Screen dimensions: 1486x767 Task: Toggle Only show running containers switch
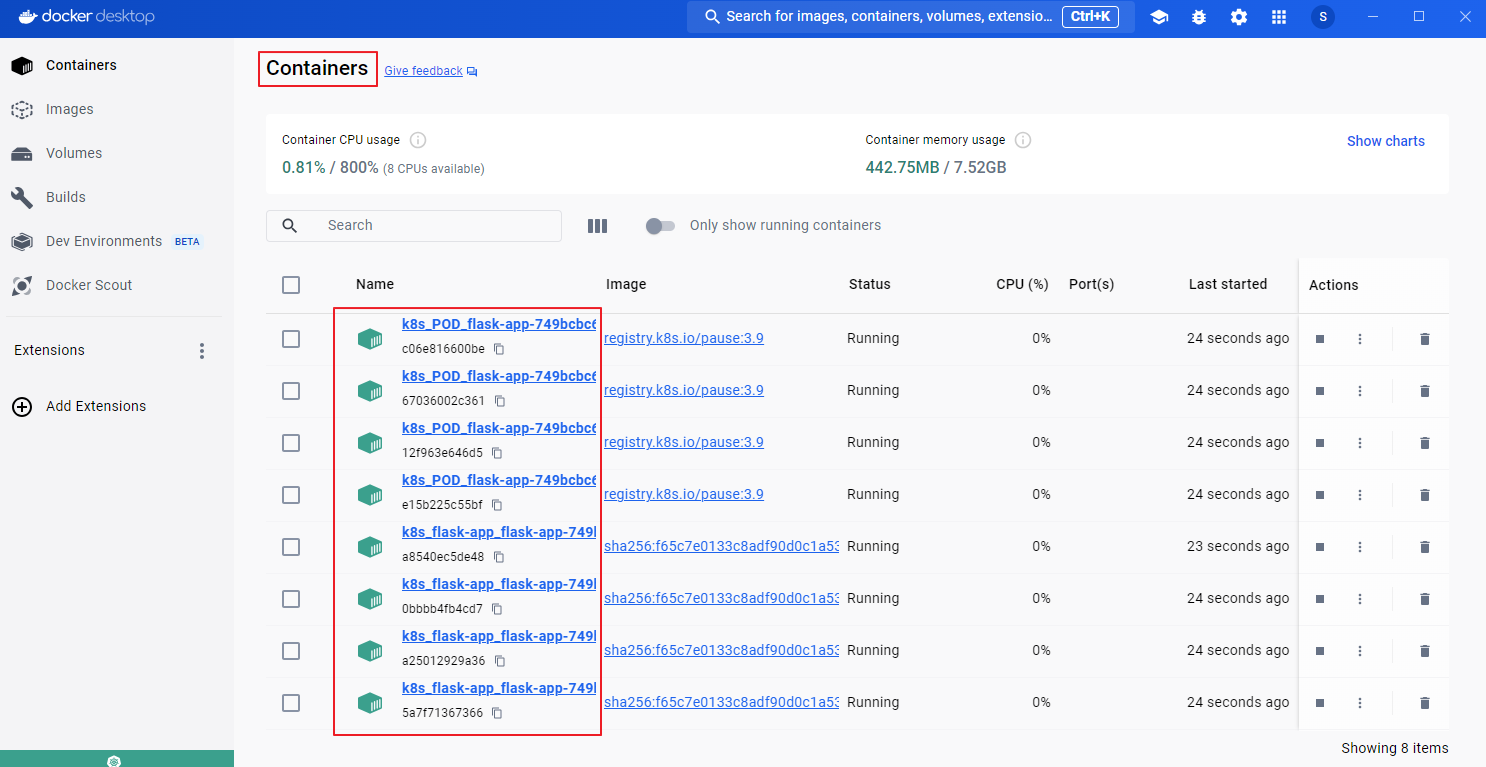(660, 226)
